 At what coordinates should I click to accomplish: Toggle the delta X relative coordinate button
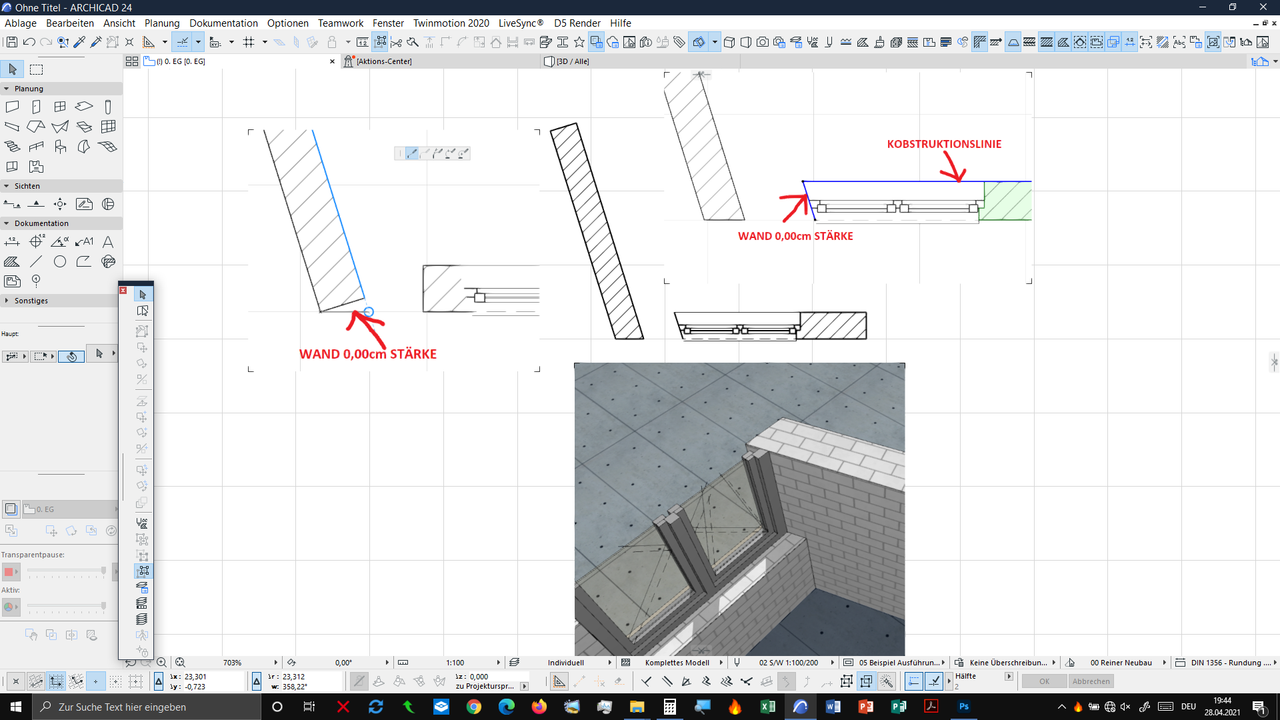point(159,682)
